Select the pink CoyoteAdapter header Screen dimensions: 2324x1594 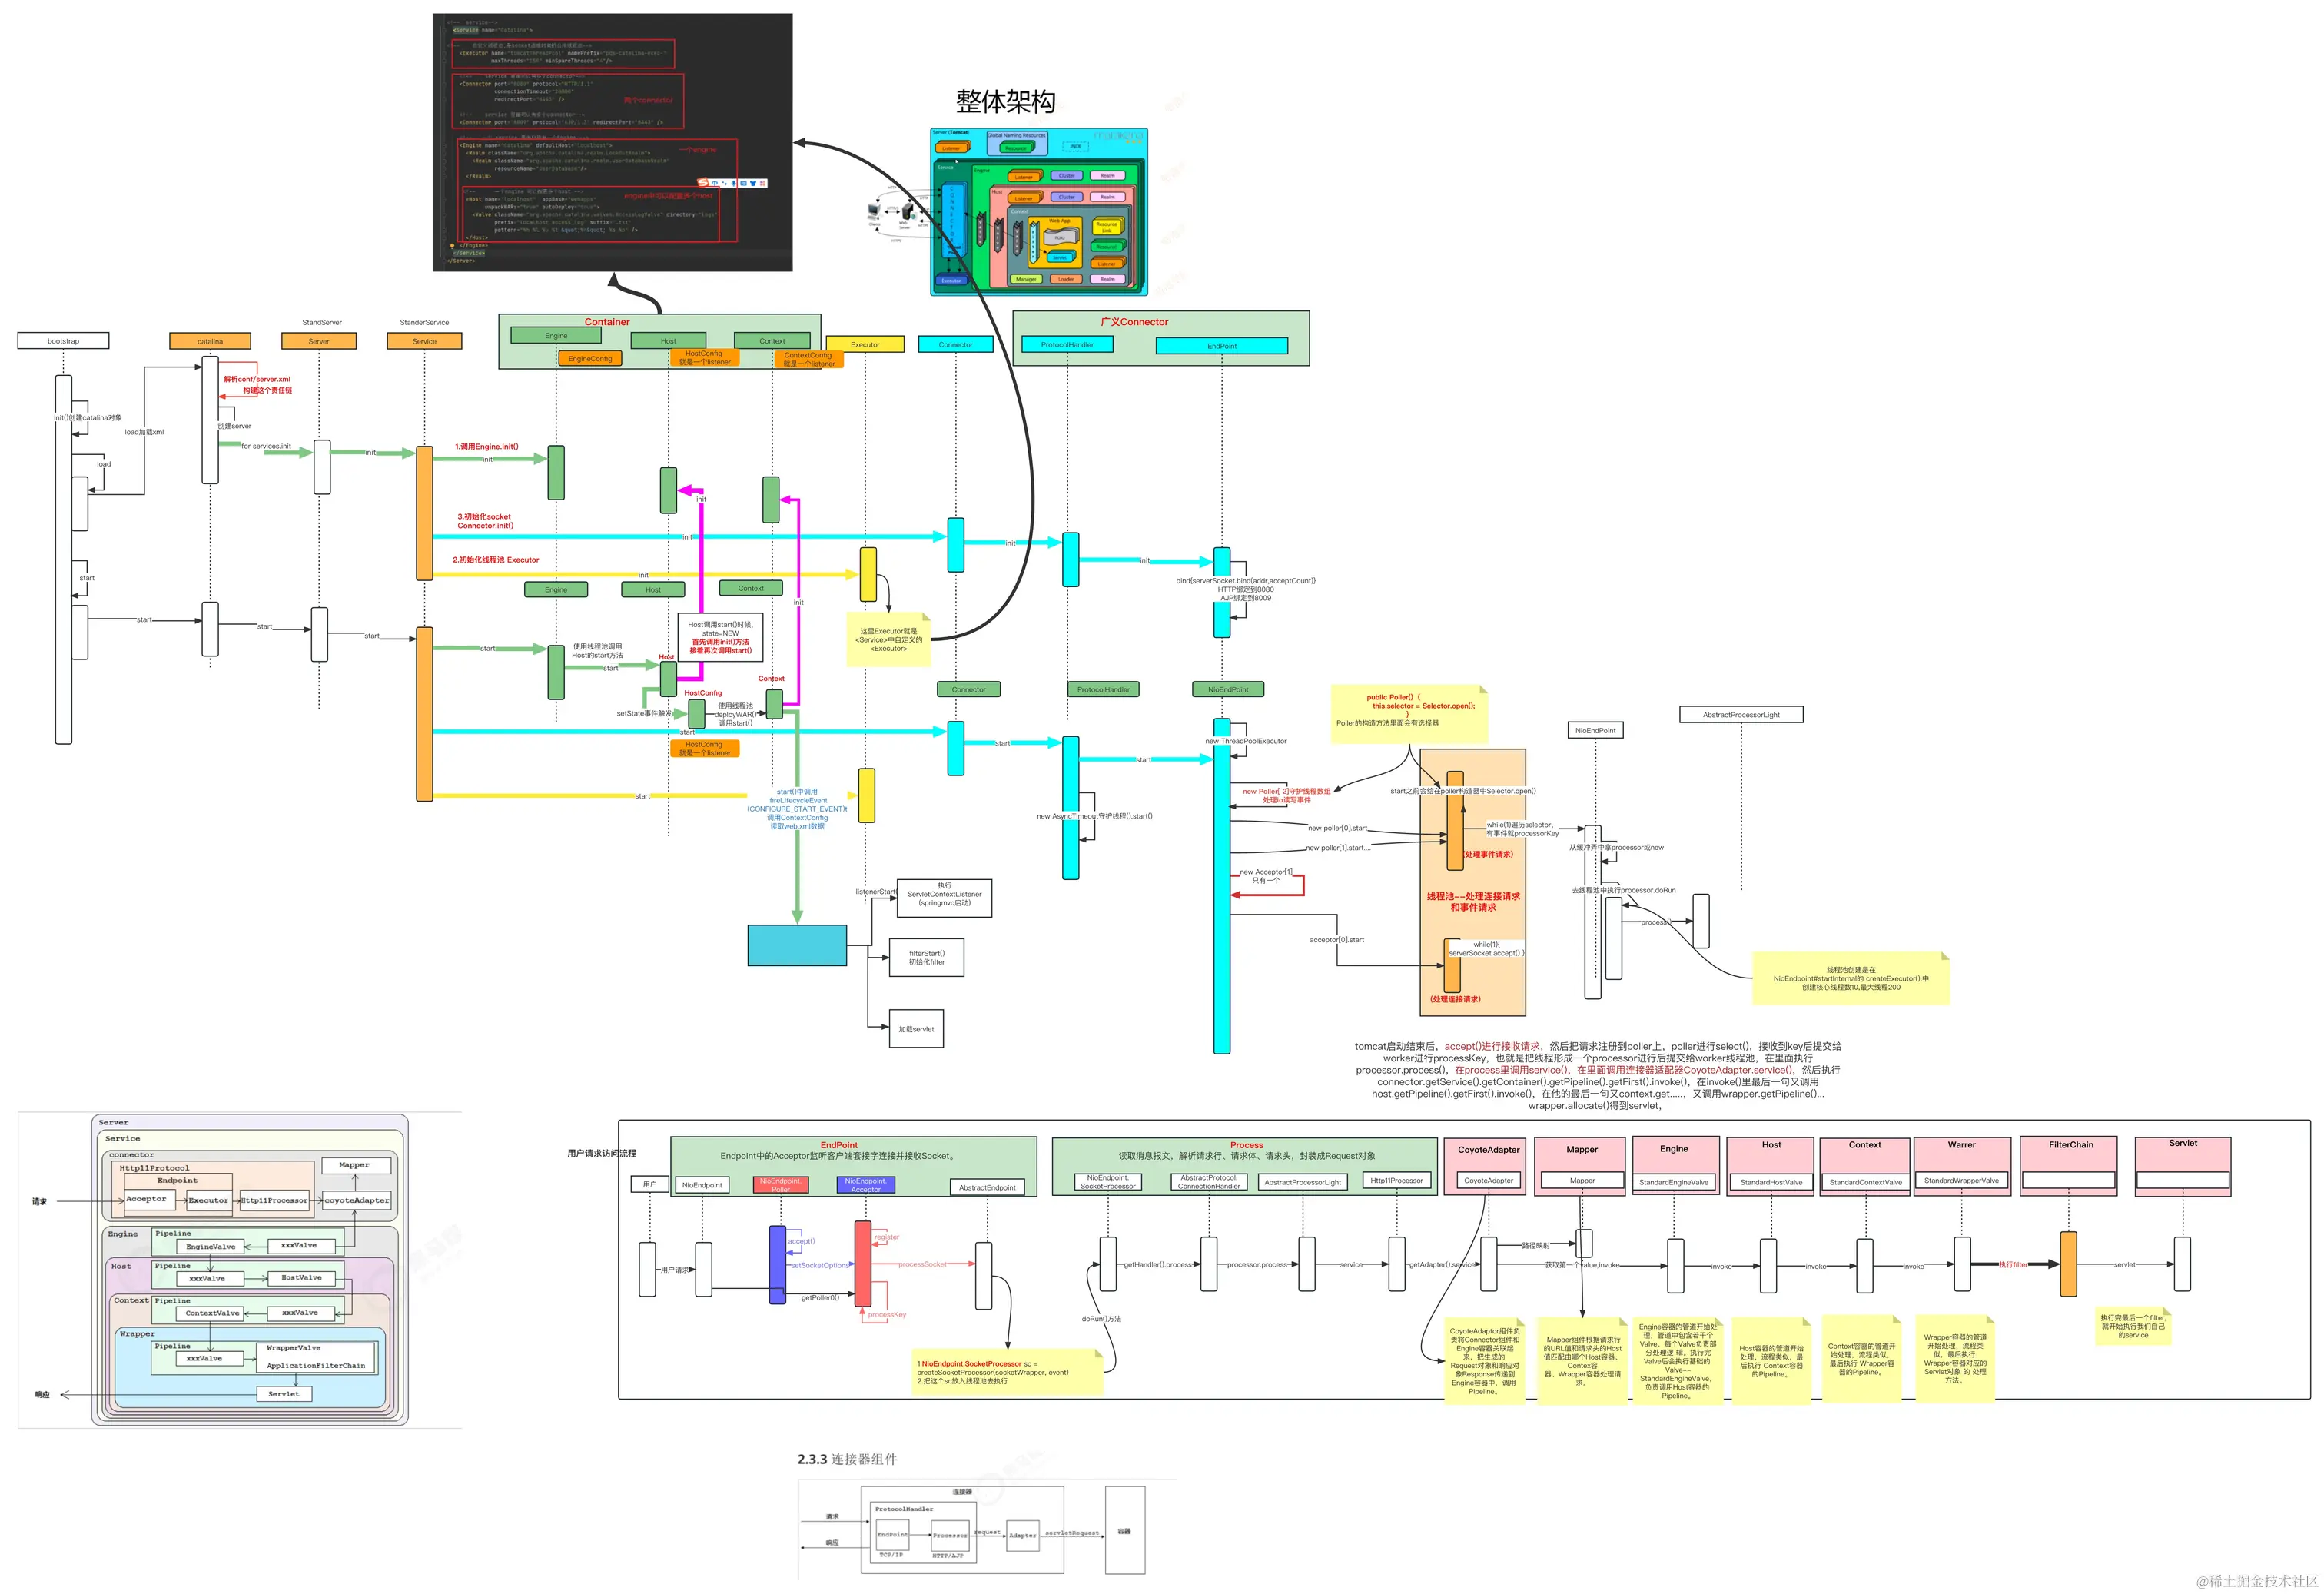point(1488,1150)
